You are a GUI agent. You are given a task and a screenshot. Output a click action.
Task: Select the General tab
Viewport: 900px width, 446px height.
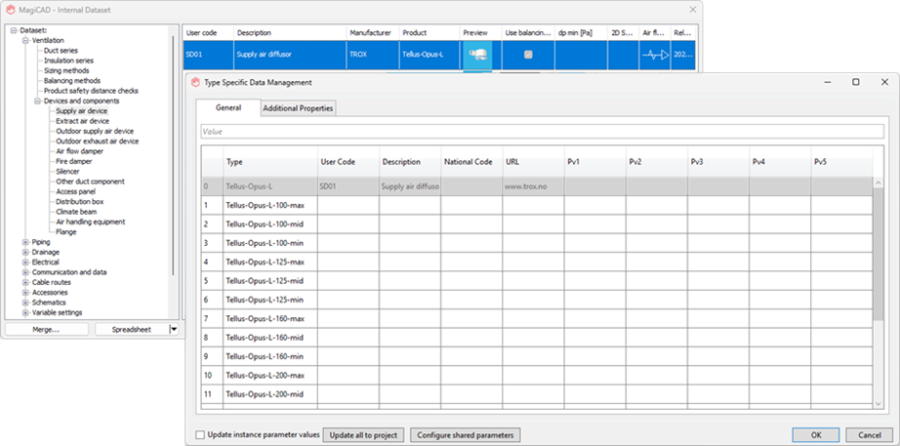pyautogui.click(x=228, y=108)
